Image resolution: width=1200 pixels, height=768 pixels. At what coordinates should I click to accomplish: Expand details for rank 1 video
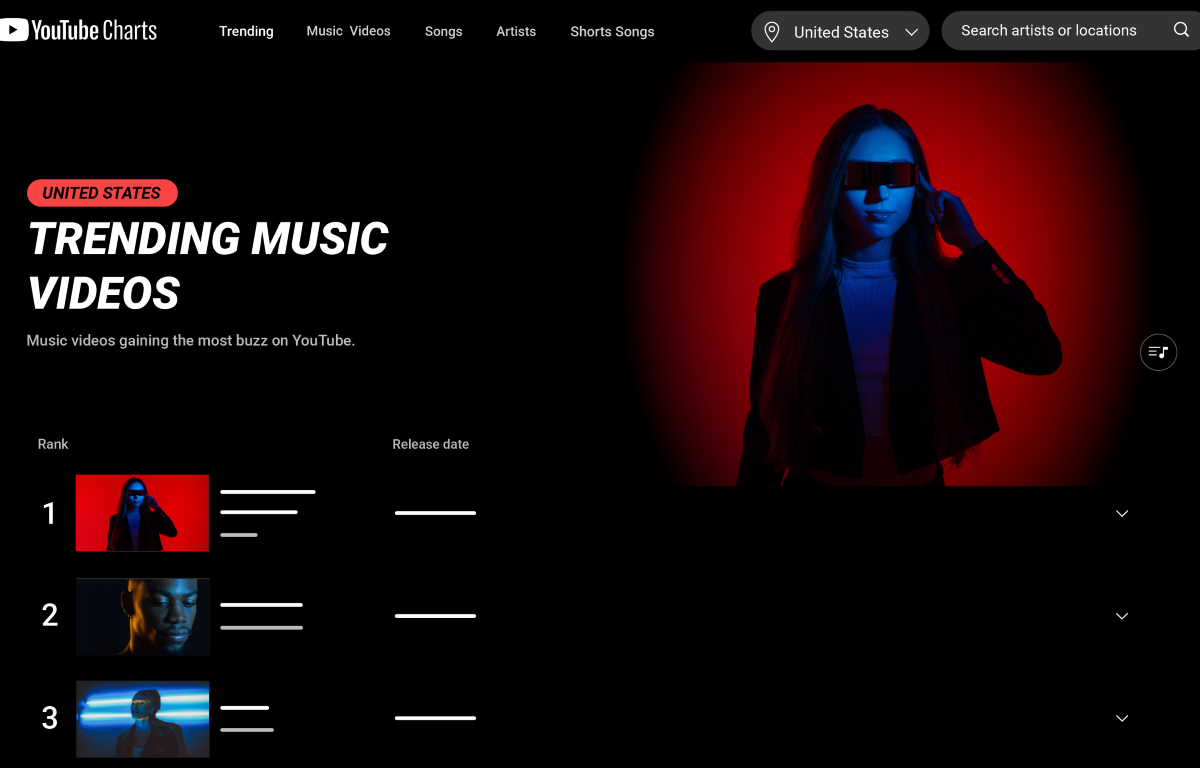click(1122, 513)
